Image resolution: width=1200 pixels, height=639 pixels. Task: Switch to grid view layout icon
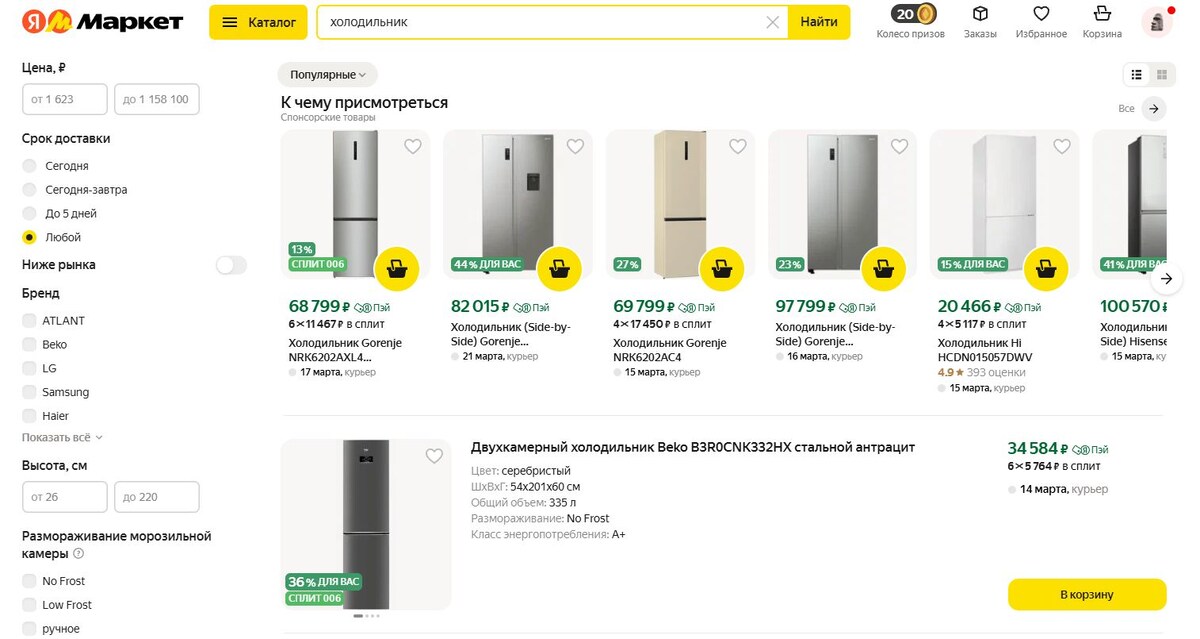[1162, 74]
